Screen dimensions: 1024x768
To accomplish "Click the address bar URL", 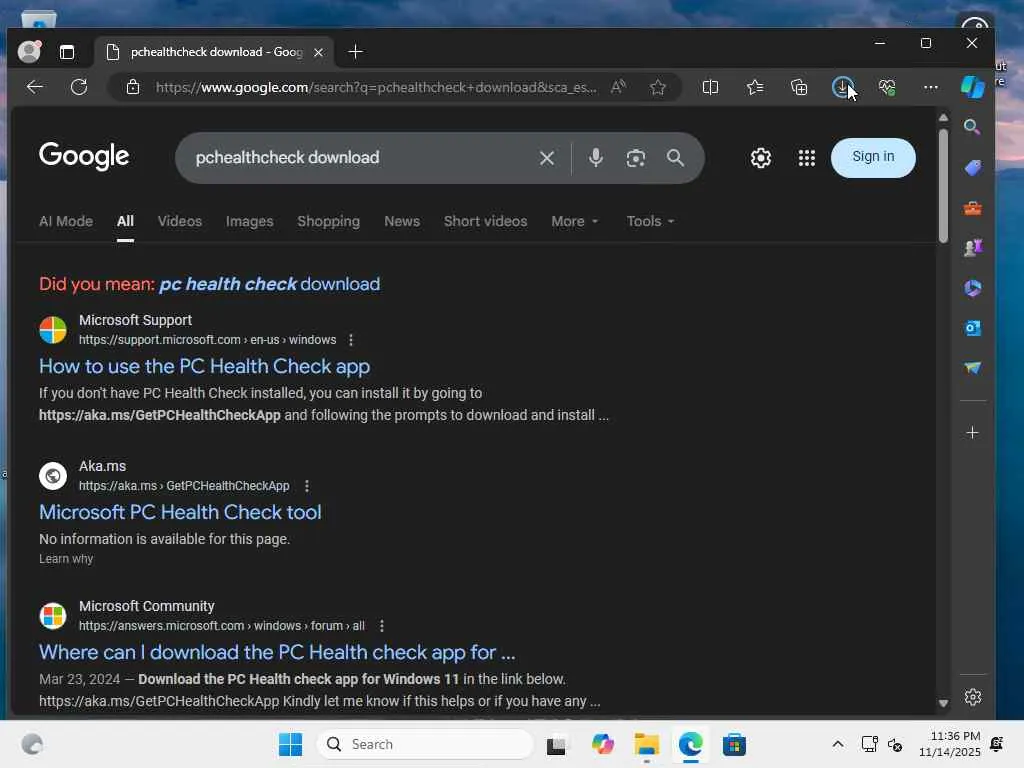I will (376, 87).
